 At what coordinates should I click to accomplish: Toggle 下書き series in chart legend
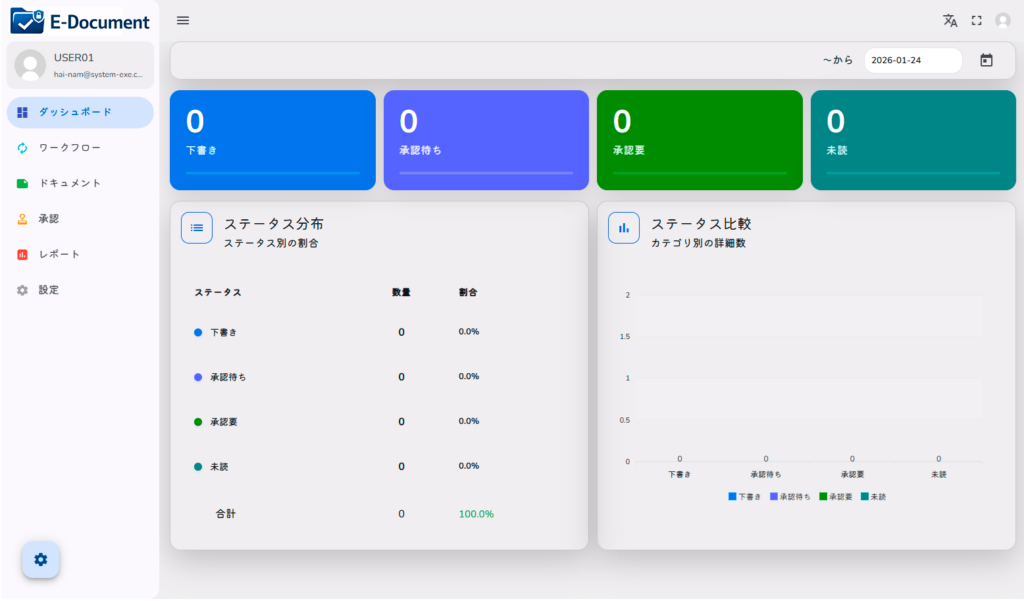(745, 496)
